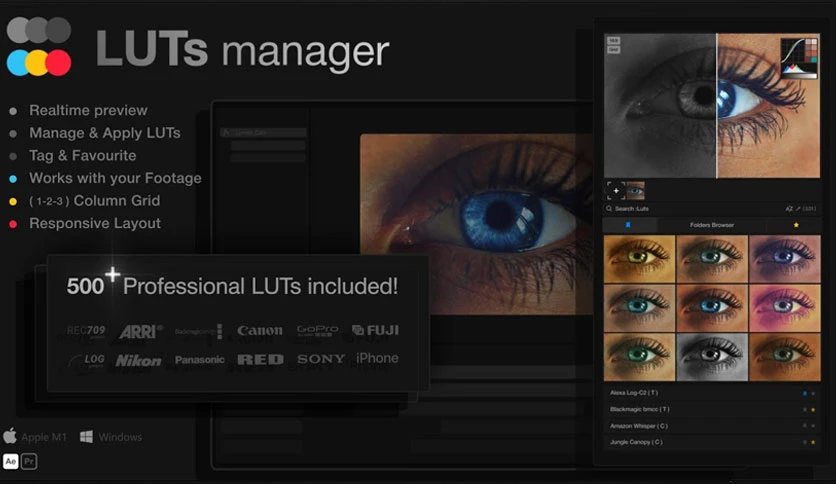Click the "500+ Professional LUTs included!" heading

point(232,285)
